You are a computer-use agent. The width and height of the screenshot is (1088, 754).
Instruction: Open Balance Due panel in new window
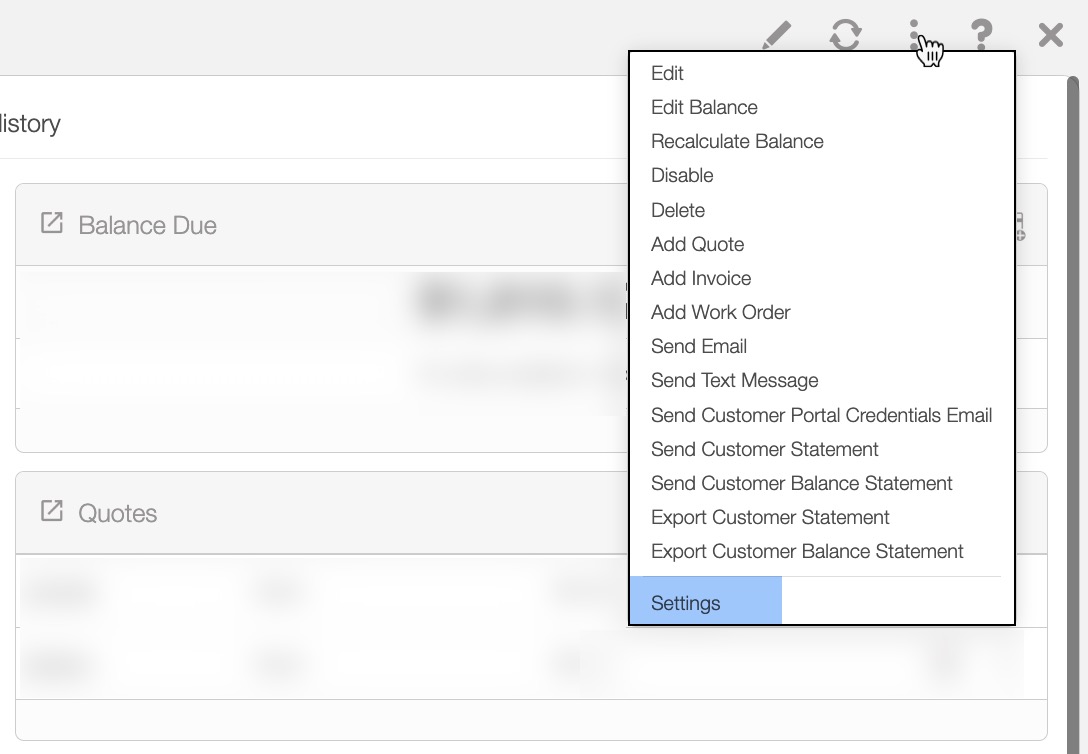click(x=51, y=223)
